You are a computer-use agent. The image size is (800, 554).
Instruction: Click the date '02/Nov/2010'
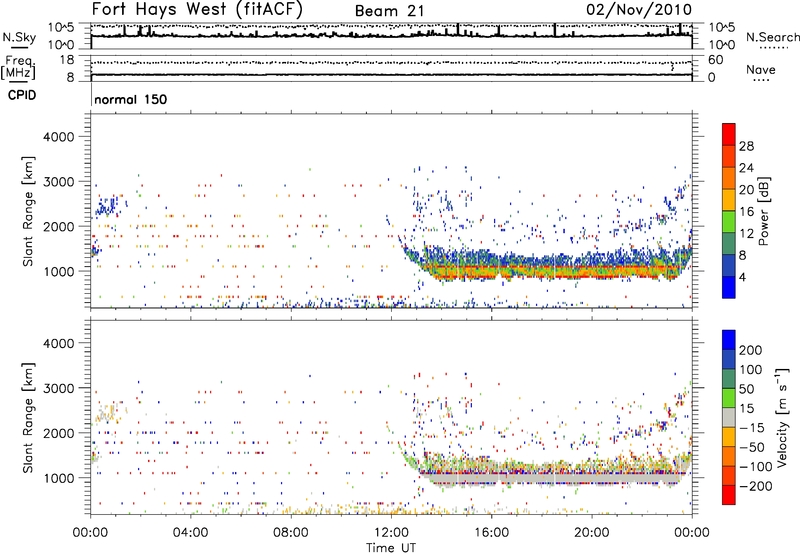pyautogui.click(x=639, y=9)
